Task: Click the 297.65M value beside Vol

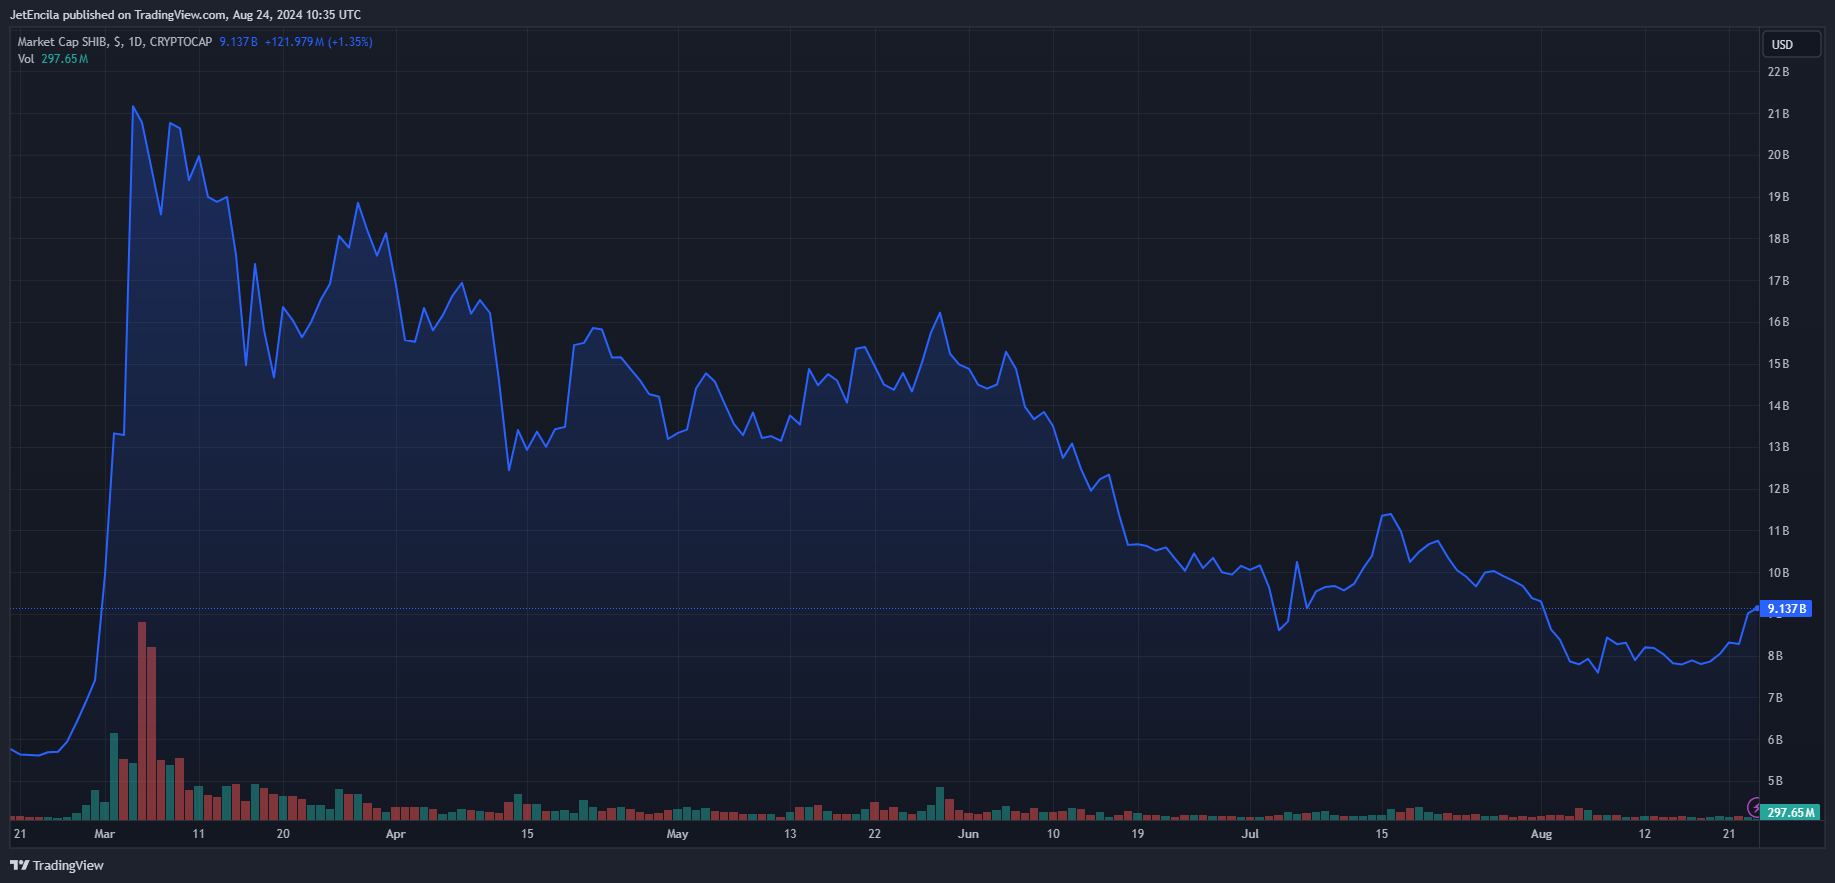Action: point(64,59)
